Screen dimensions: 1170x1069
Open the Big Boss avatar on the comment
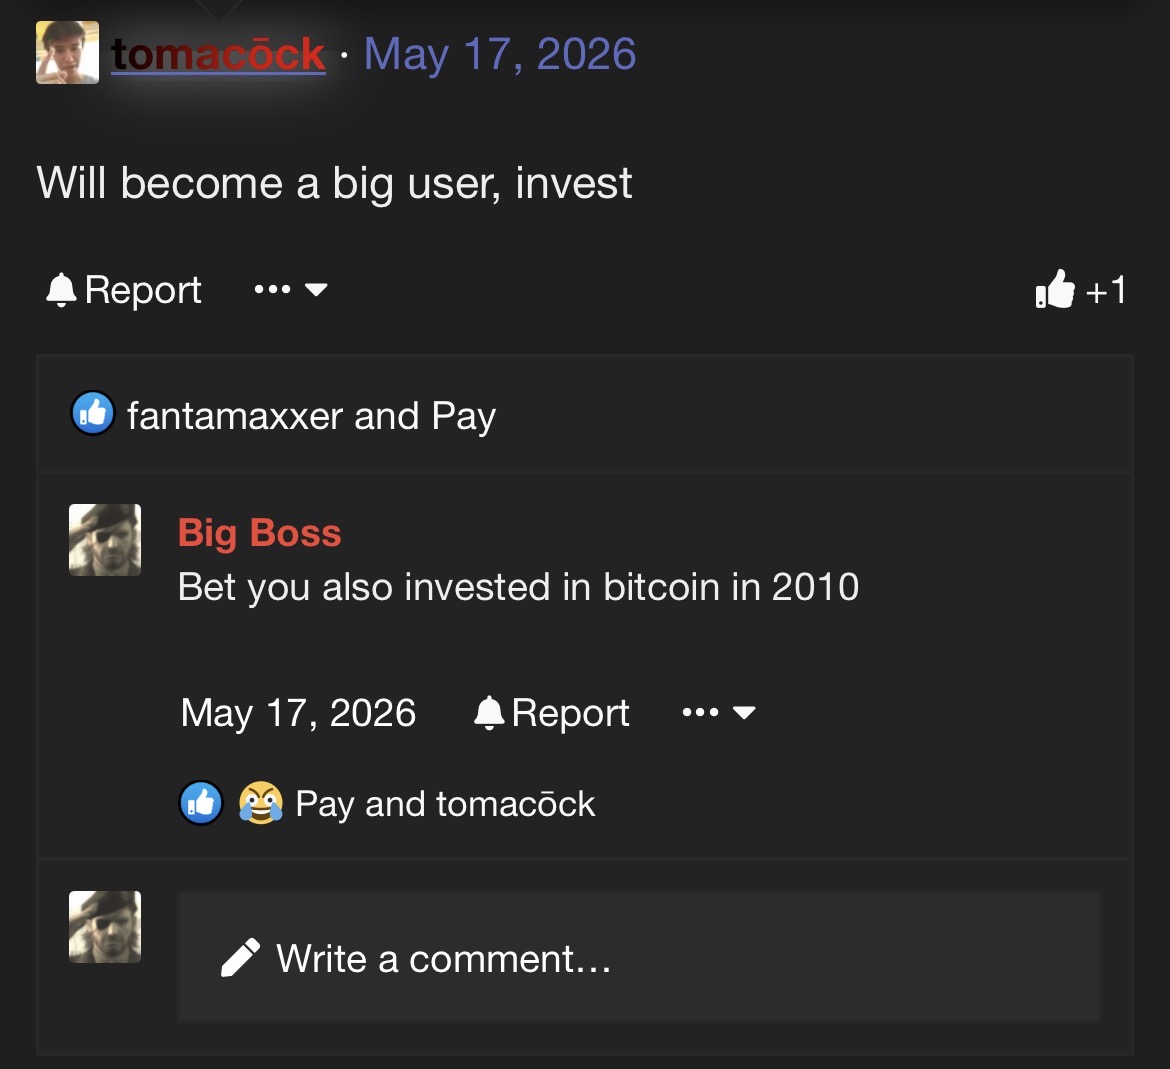(105, 539)
